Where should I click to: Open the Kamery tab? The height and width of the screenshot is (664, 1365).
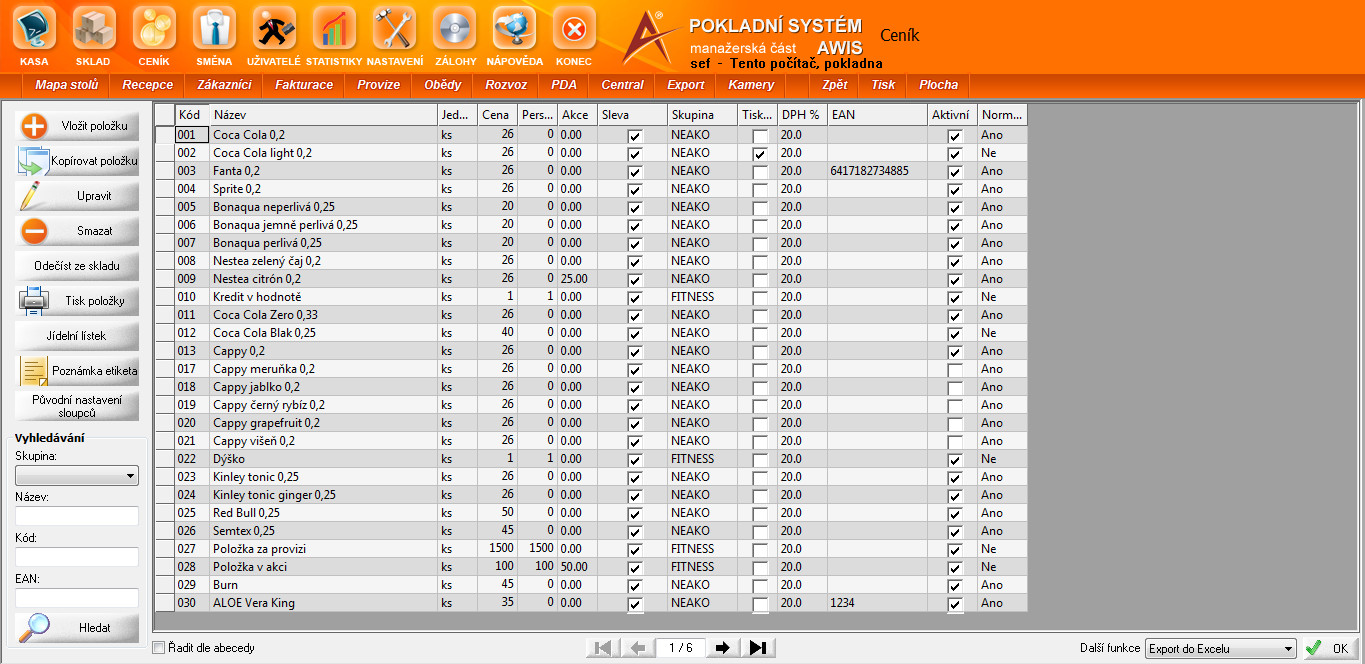click(x=751, y=85)
